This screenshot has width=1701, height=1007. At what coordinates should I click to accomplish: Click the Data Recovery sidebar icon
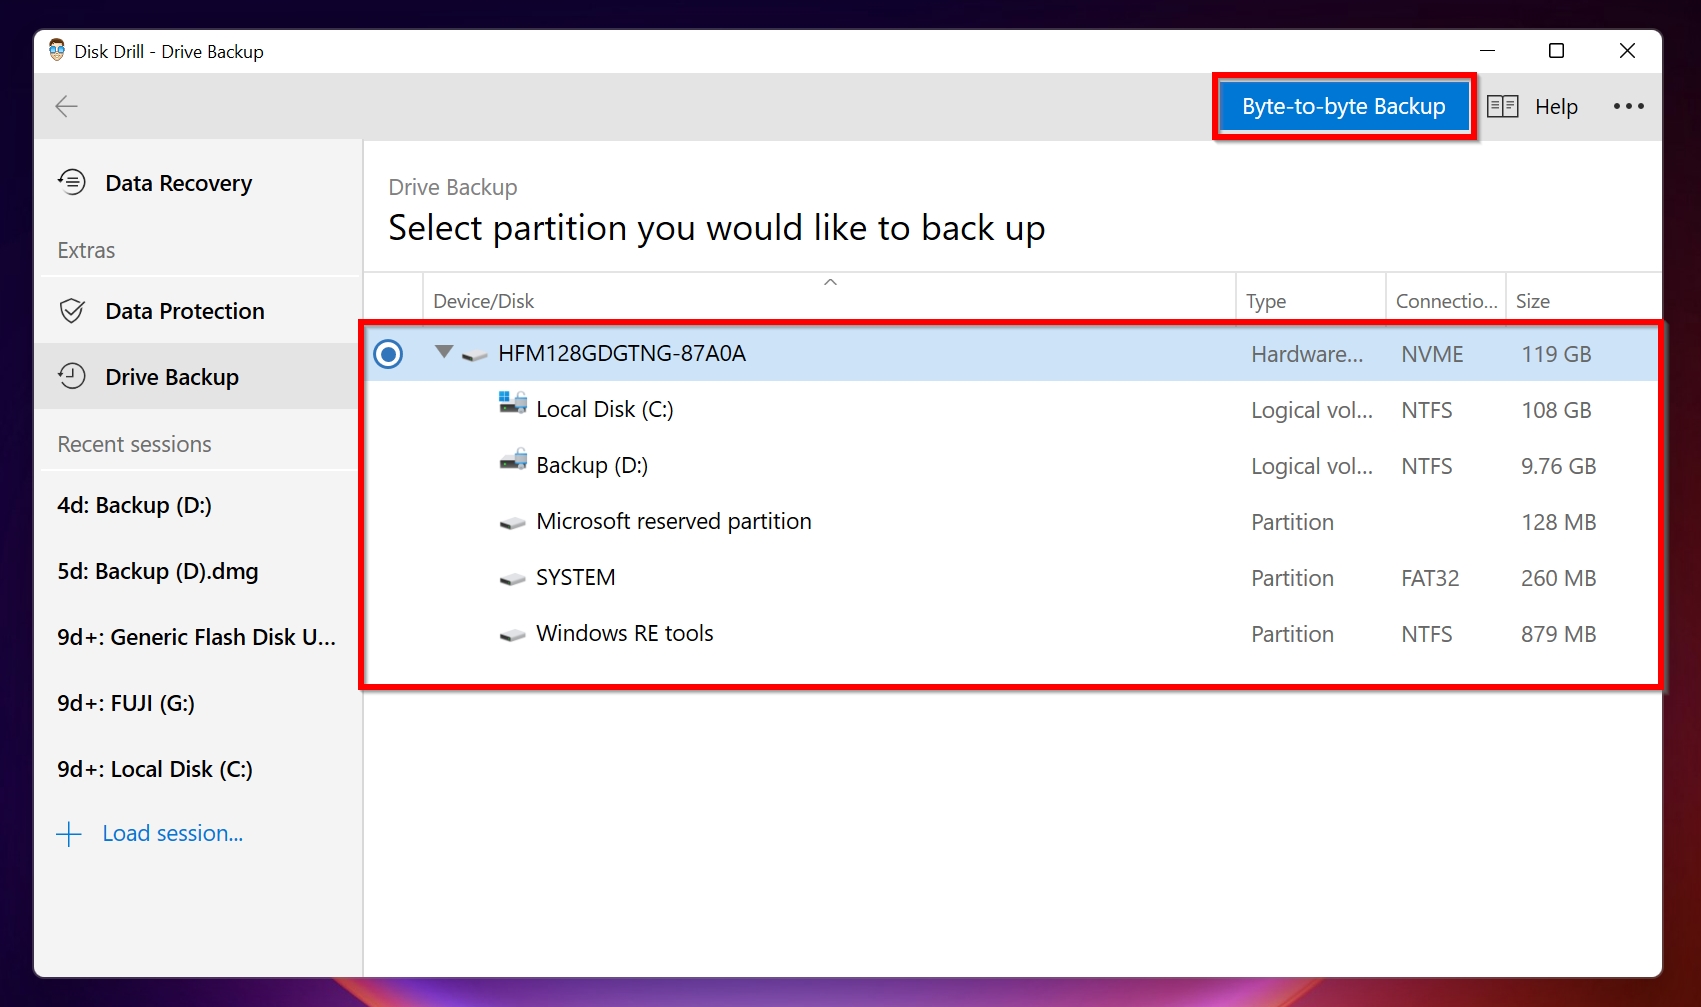(72, 182)
